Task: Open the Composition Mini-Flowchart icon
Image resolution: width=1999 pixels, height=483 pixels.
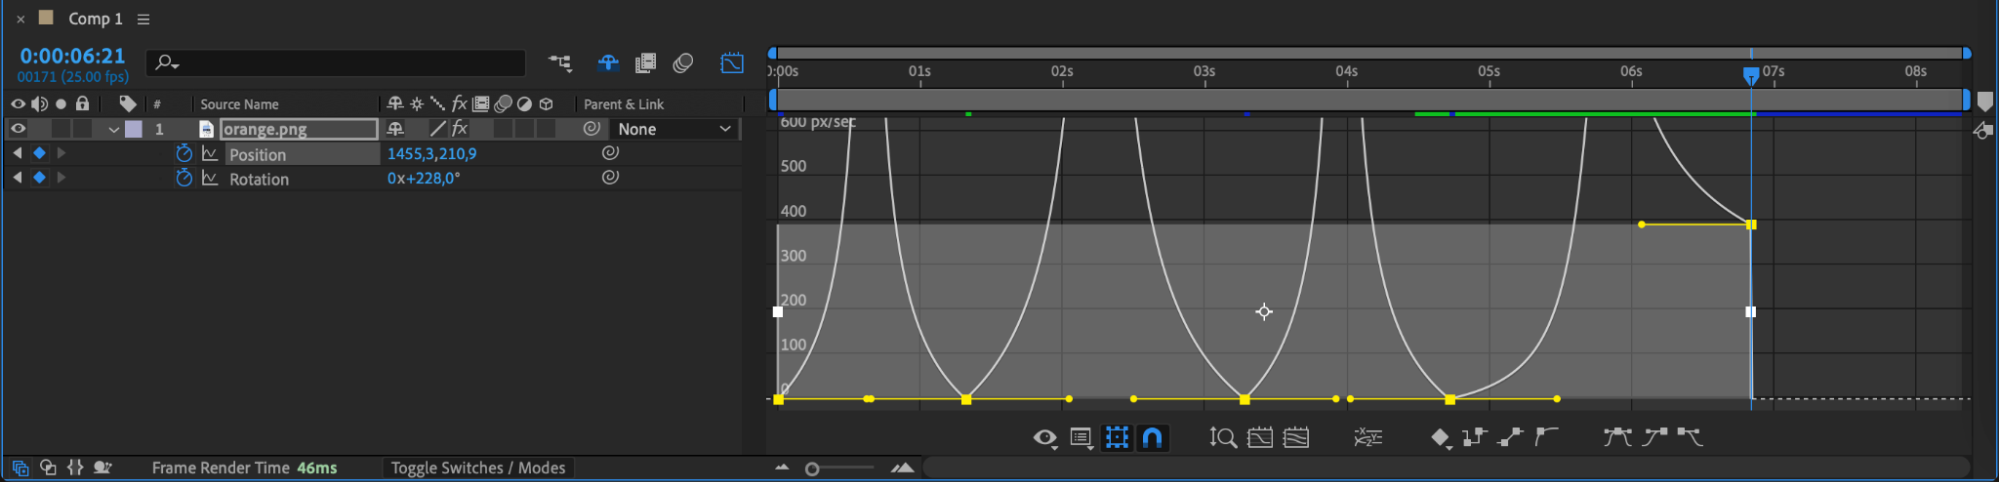Action: 560,63
